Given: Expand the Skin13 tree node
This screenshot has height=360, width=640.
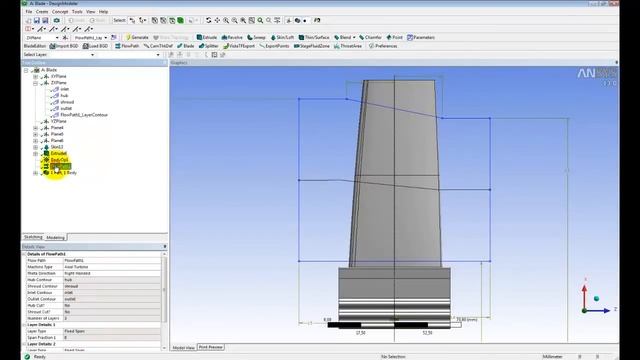Looking at the screenshot, I should click(36, 147).
